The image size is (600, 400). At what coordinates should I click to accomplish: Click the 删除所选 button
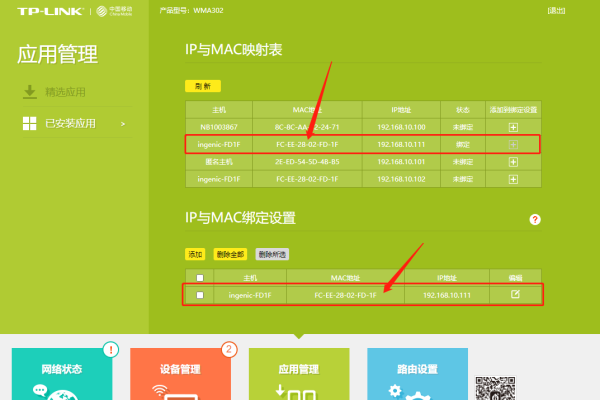click(272, 254)
